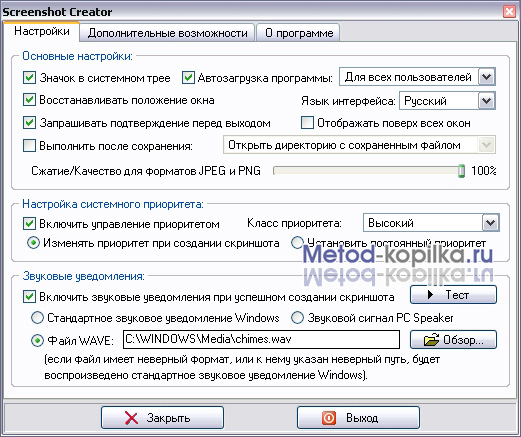
Task: Open the О программе tab
Action: click(299, 33)
